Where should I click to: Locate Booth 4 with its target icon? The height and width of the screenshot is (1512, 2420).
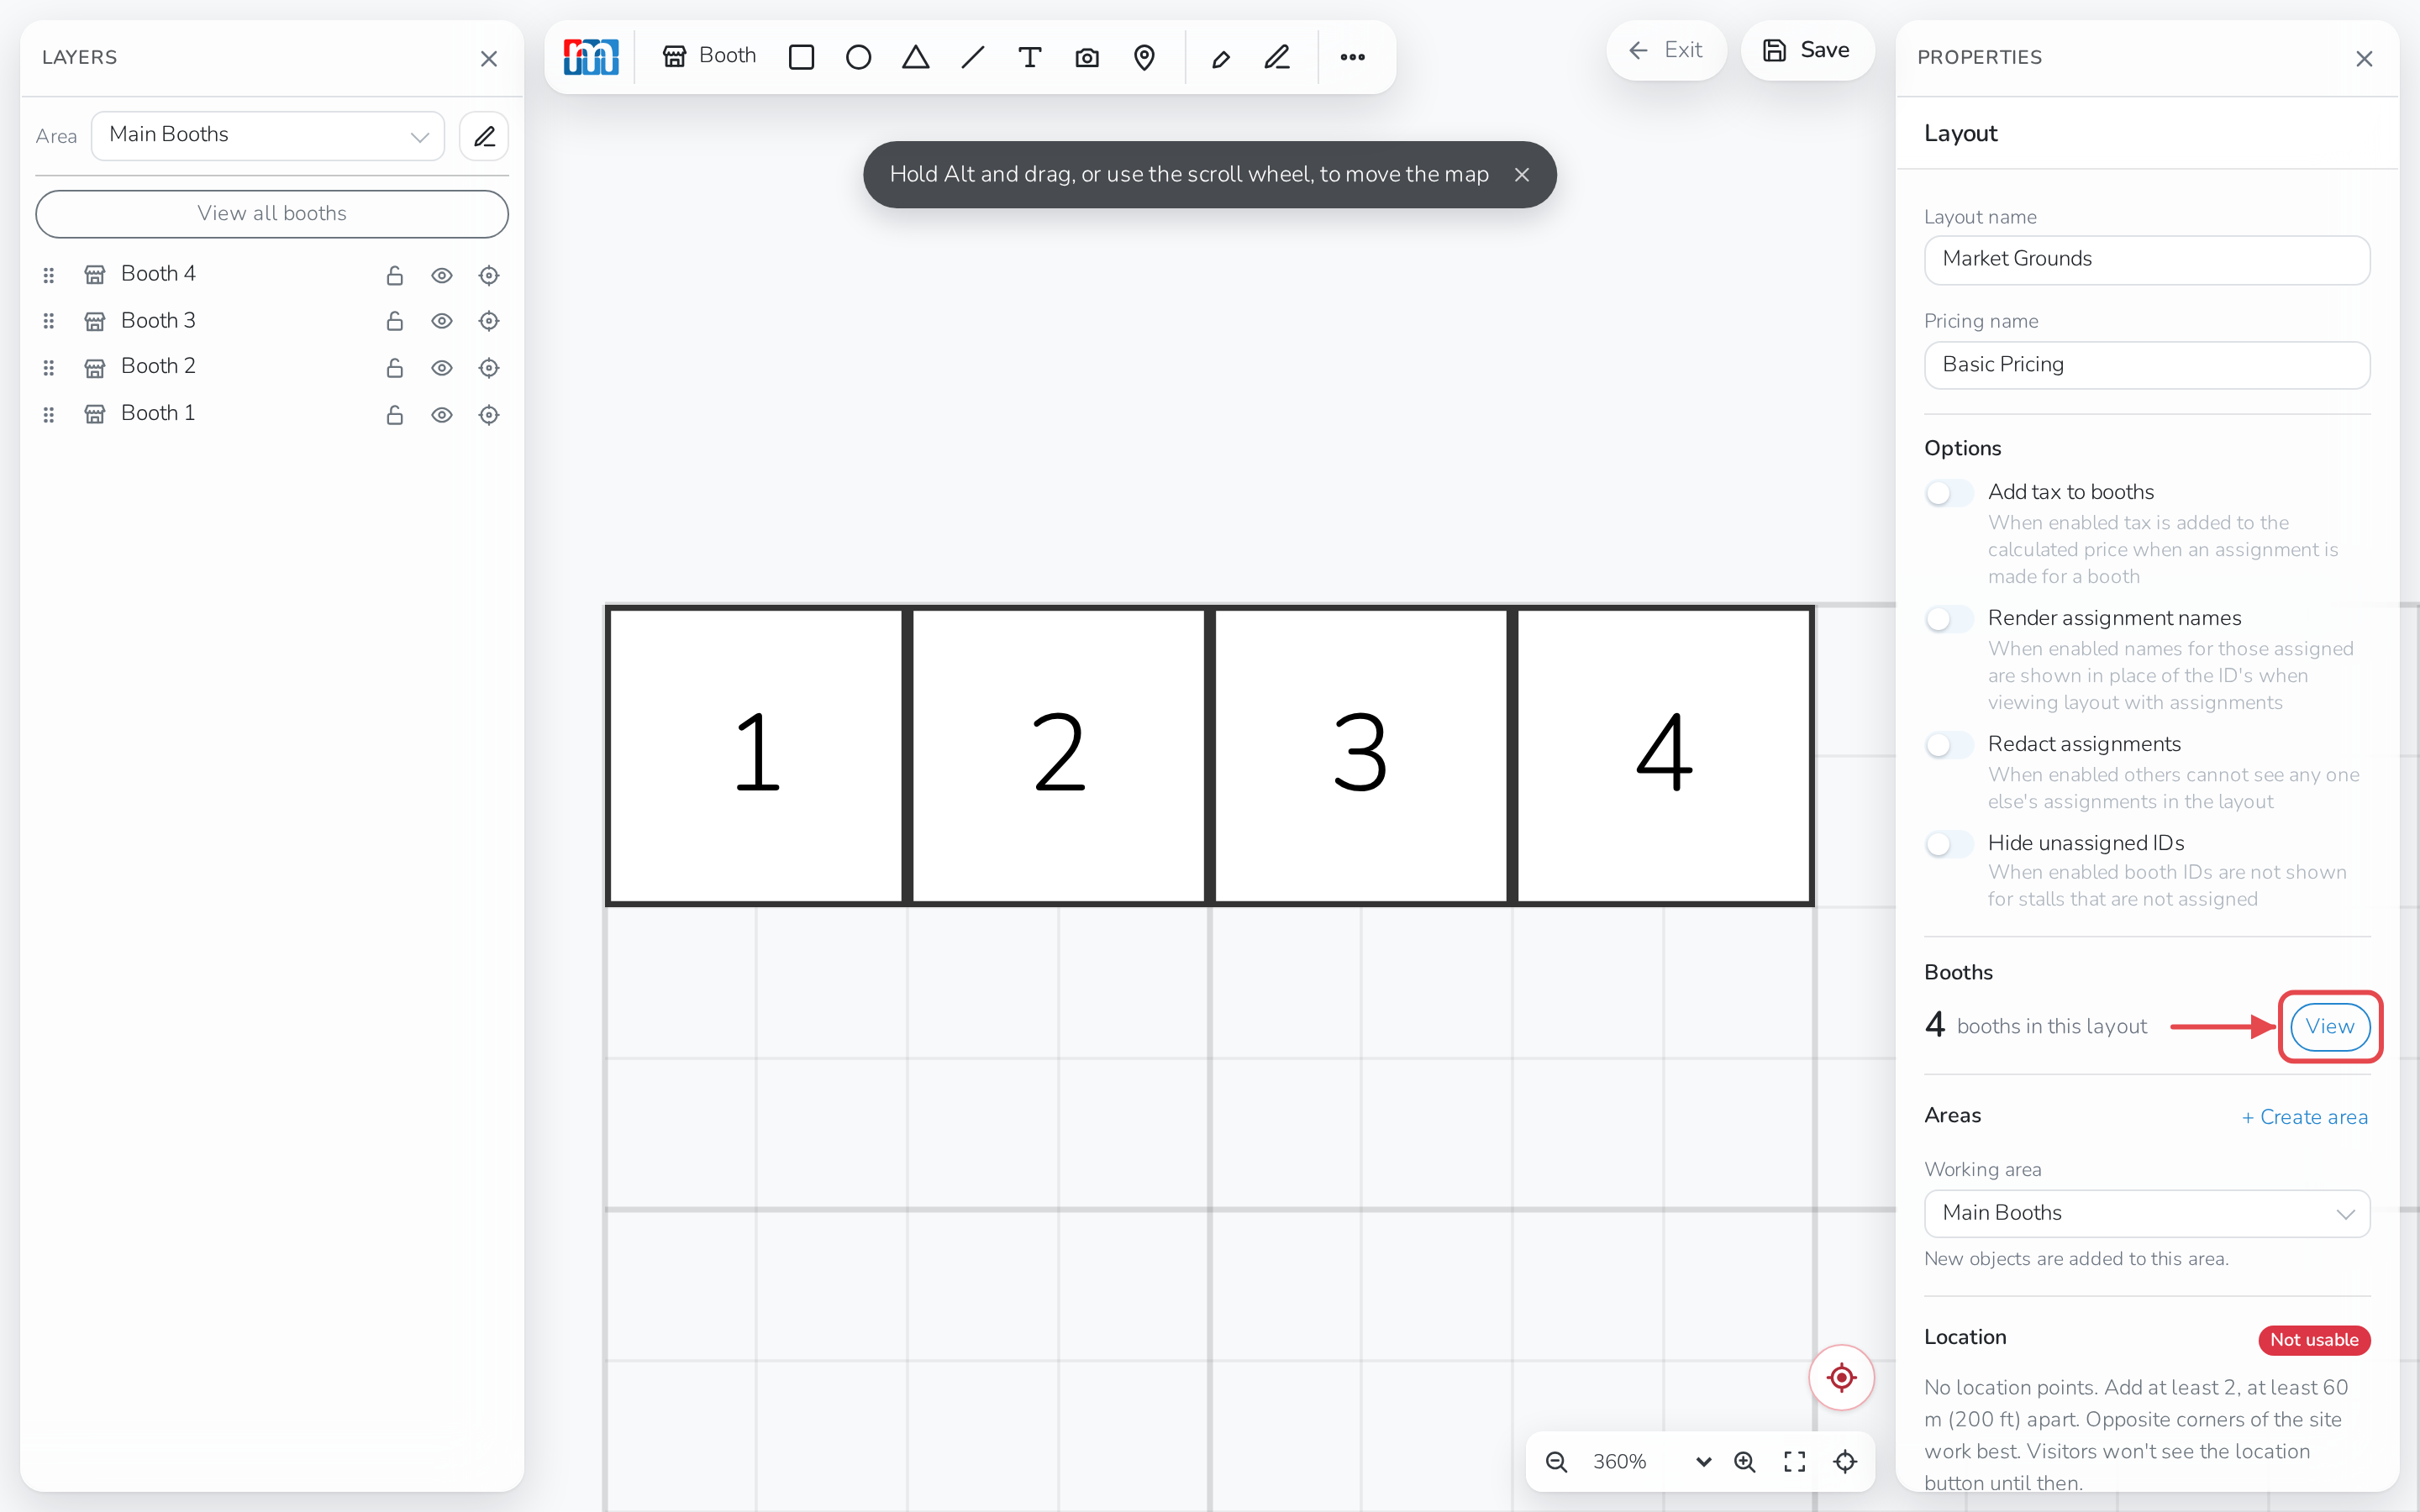click(489, 275)
